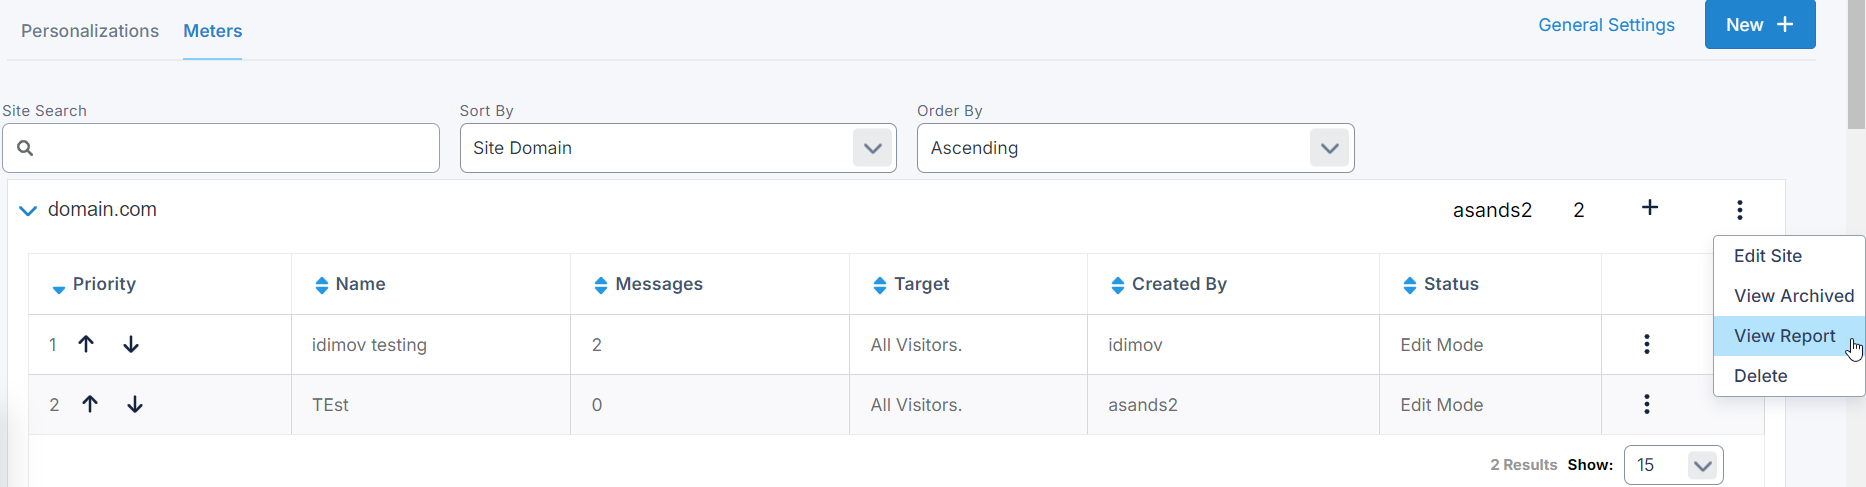This screenshot has width=1866, height=487.
Task: Open the Show 15 results dropdown
Action: 1702,465
